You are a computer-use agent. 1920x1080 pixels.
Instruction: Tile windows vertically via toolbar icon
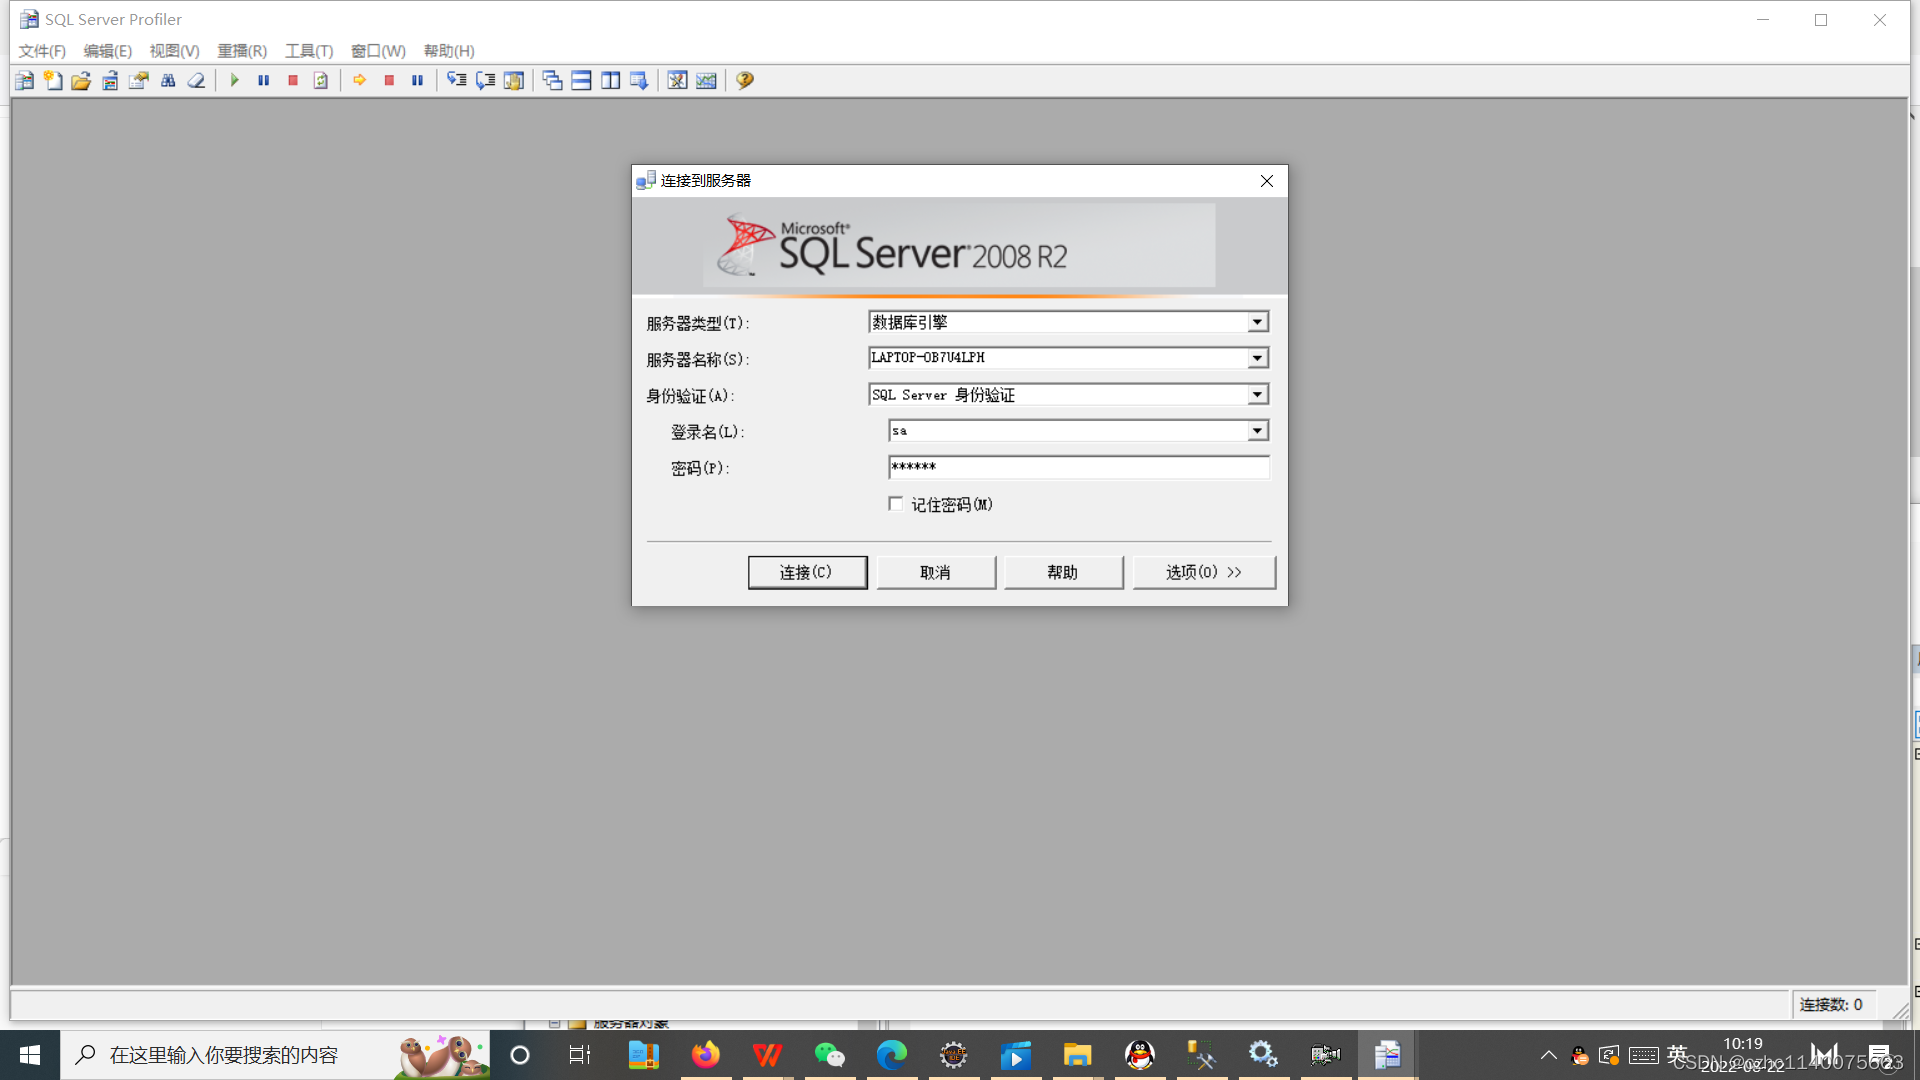610,81
